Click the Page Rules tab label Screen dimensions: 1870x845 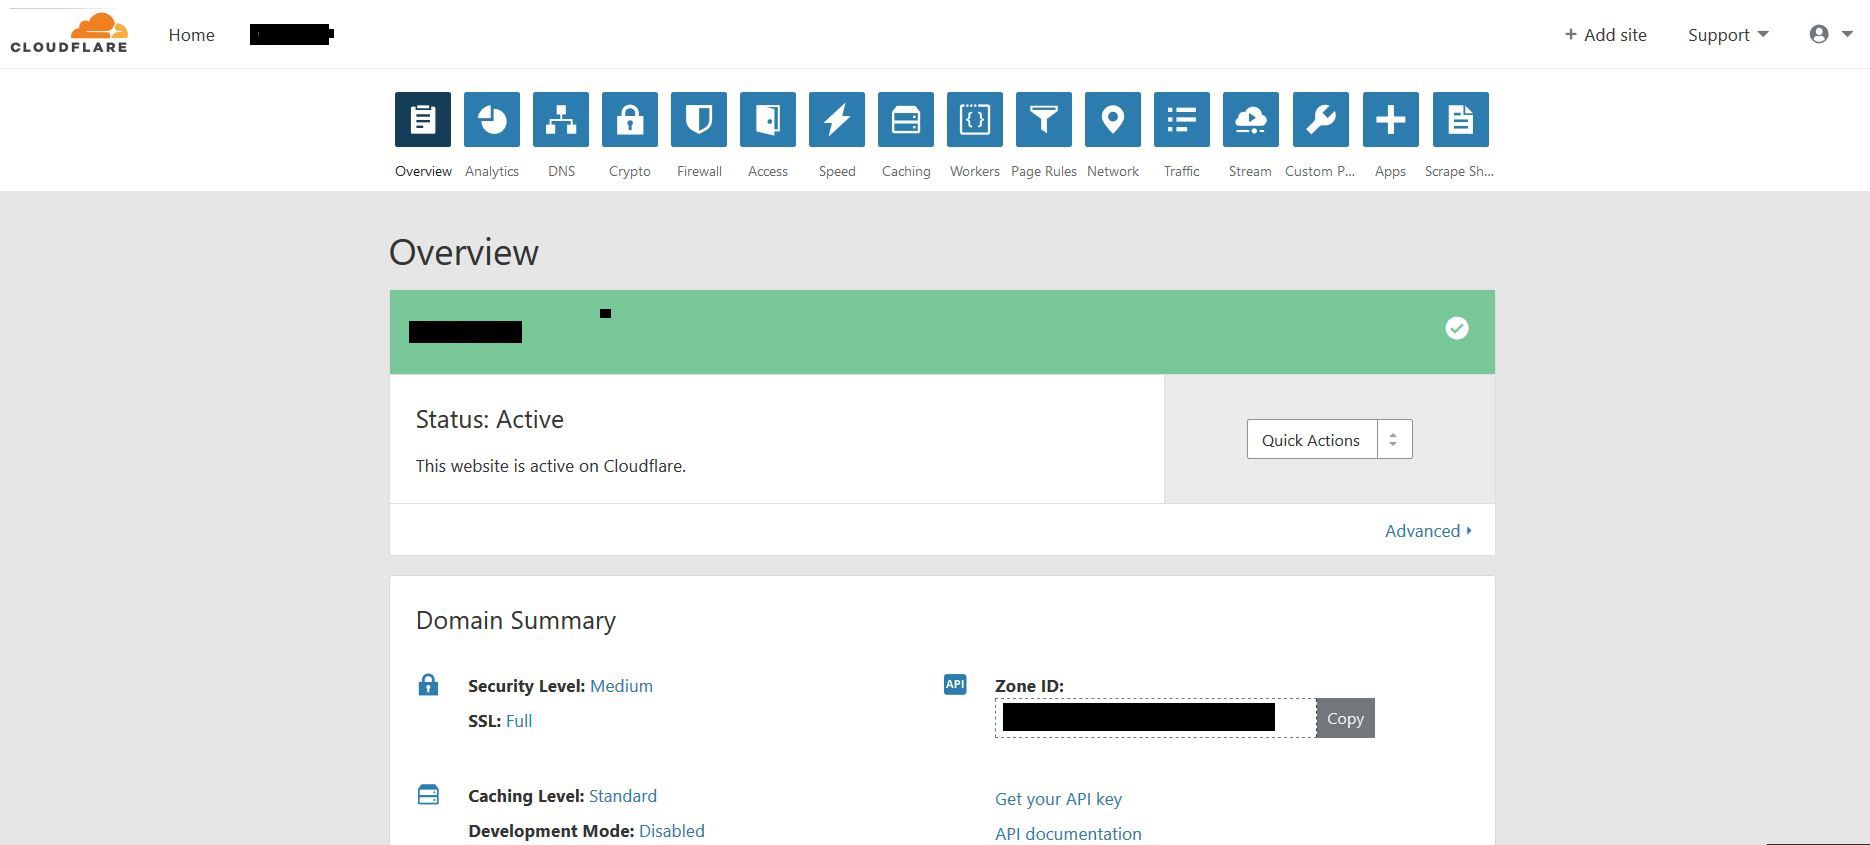click(1044, 171)
